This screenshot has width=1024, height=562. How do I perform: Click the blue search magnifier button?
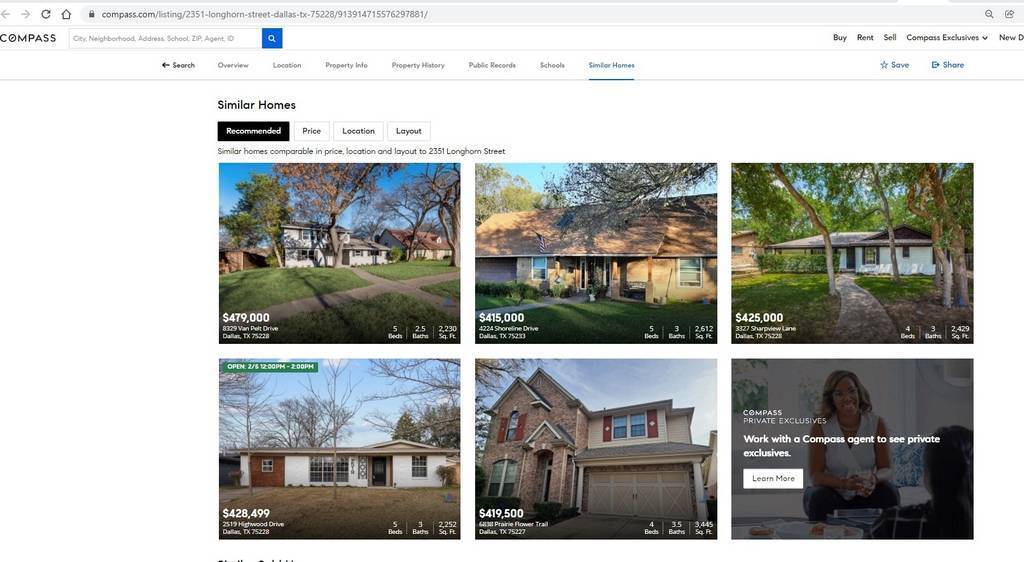[x=272, y=38]
